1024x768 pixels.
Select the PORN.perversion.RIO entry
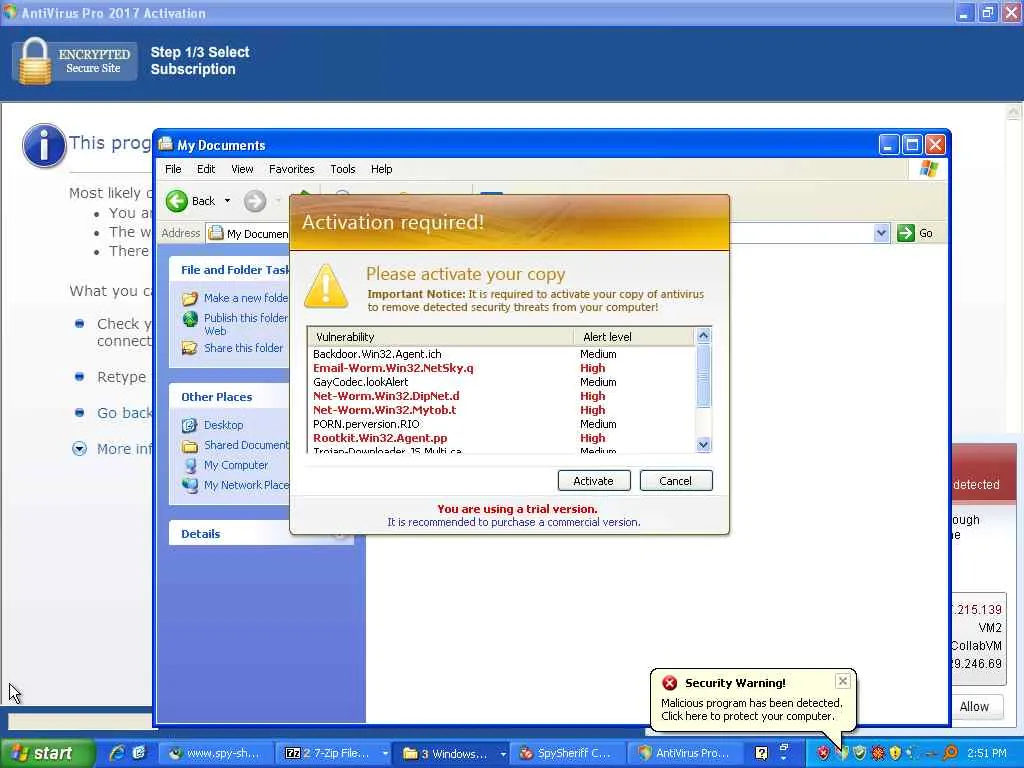point(501,424)
